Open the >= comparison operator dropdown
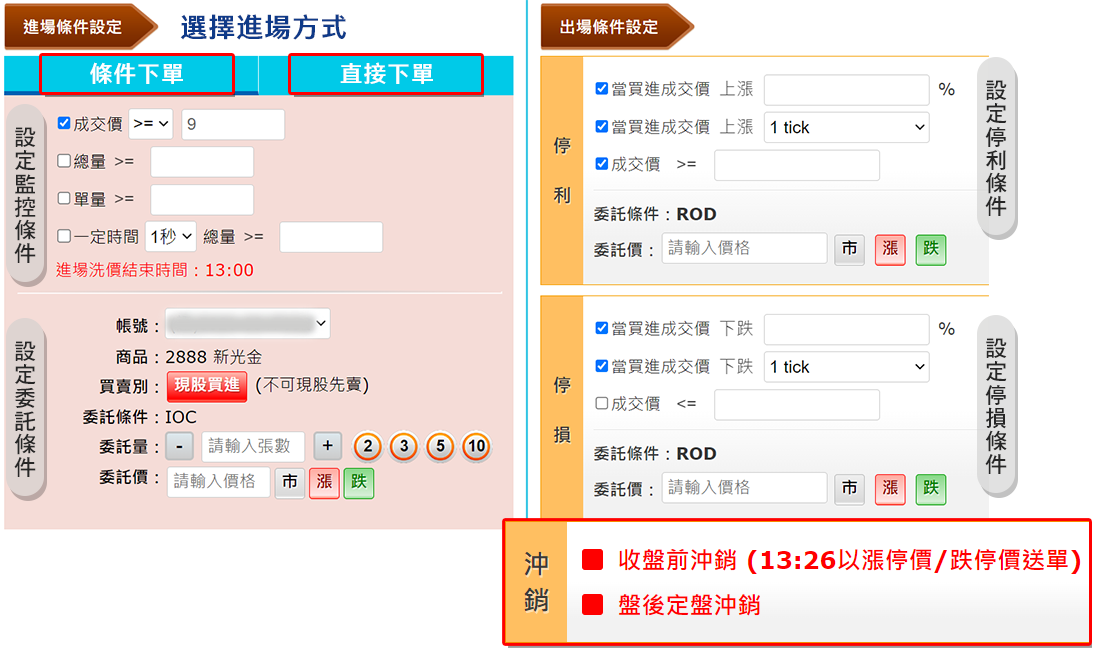 coord(151,124)
